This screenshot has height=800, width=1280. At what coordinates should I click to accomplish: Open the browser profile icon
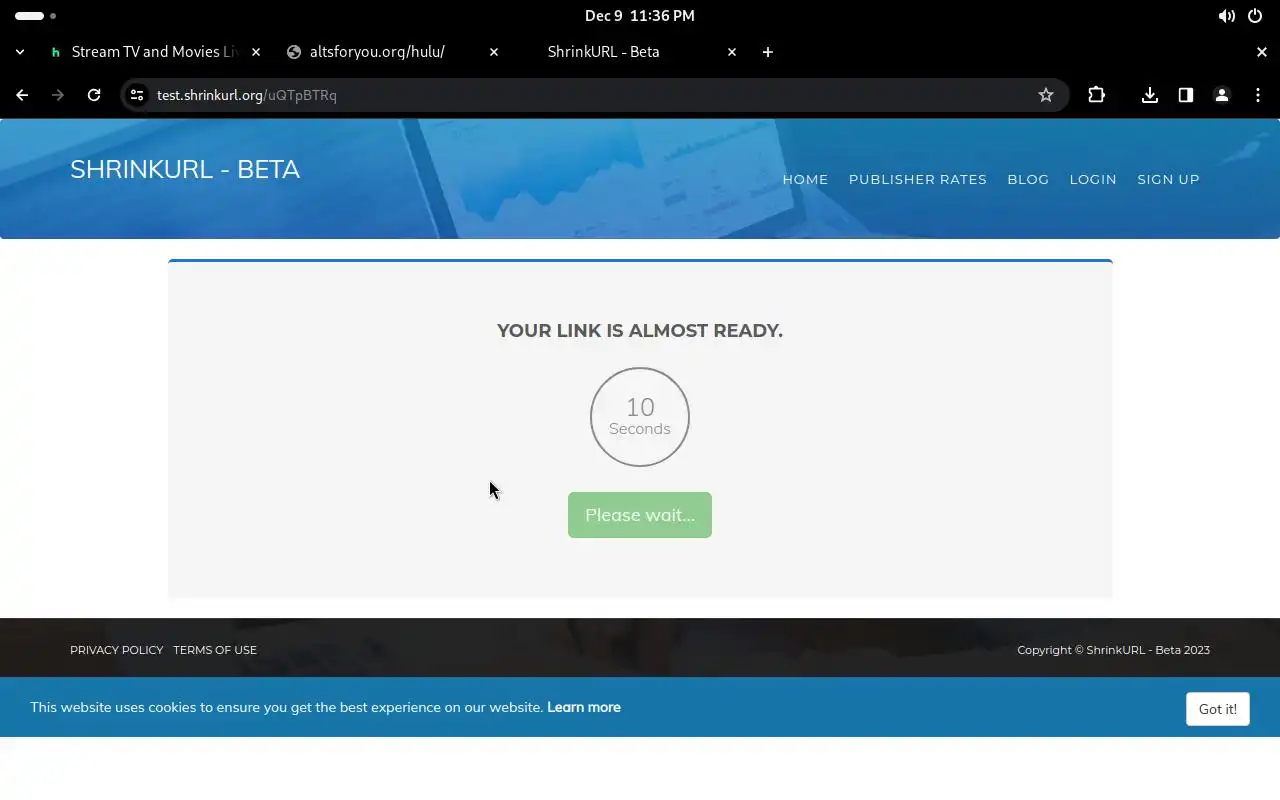[1222, 95]
